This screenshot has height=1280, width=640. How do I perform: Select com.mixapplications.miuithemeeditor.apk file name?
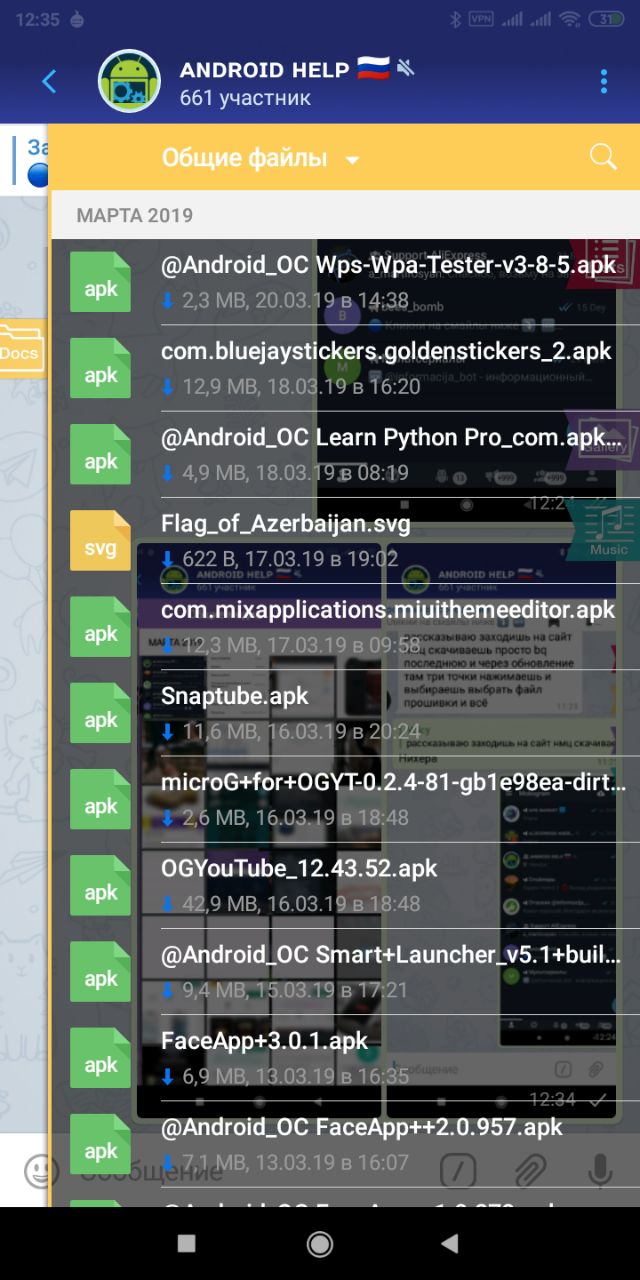click(388, 610)
